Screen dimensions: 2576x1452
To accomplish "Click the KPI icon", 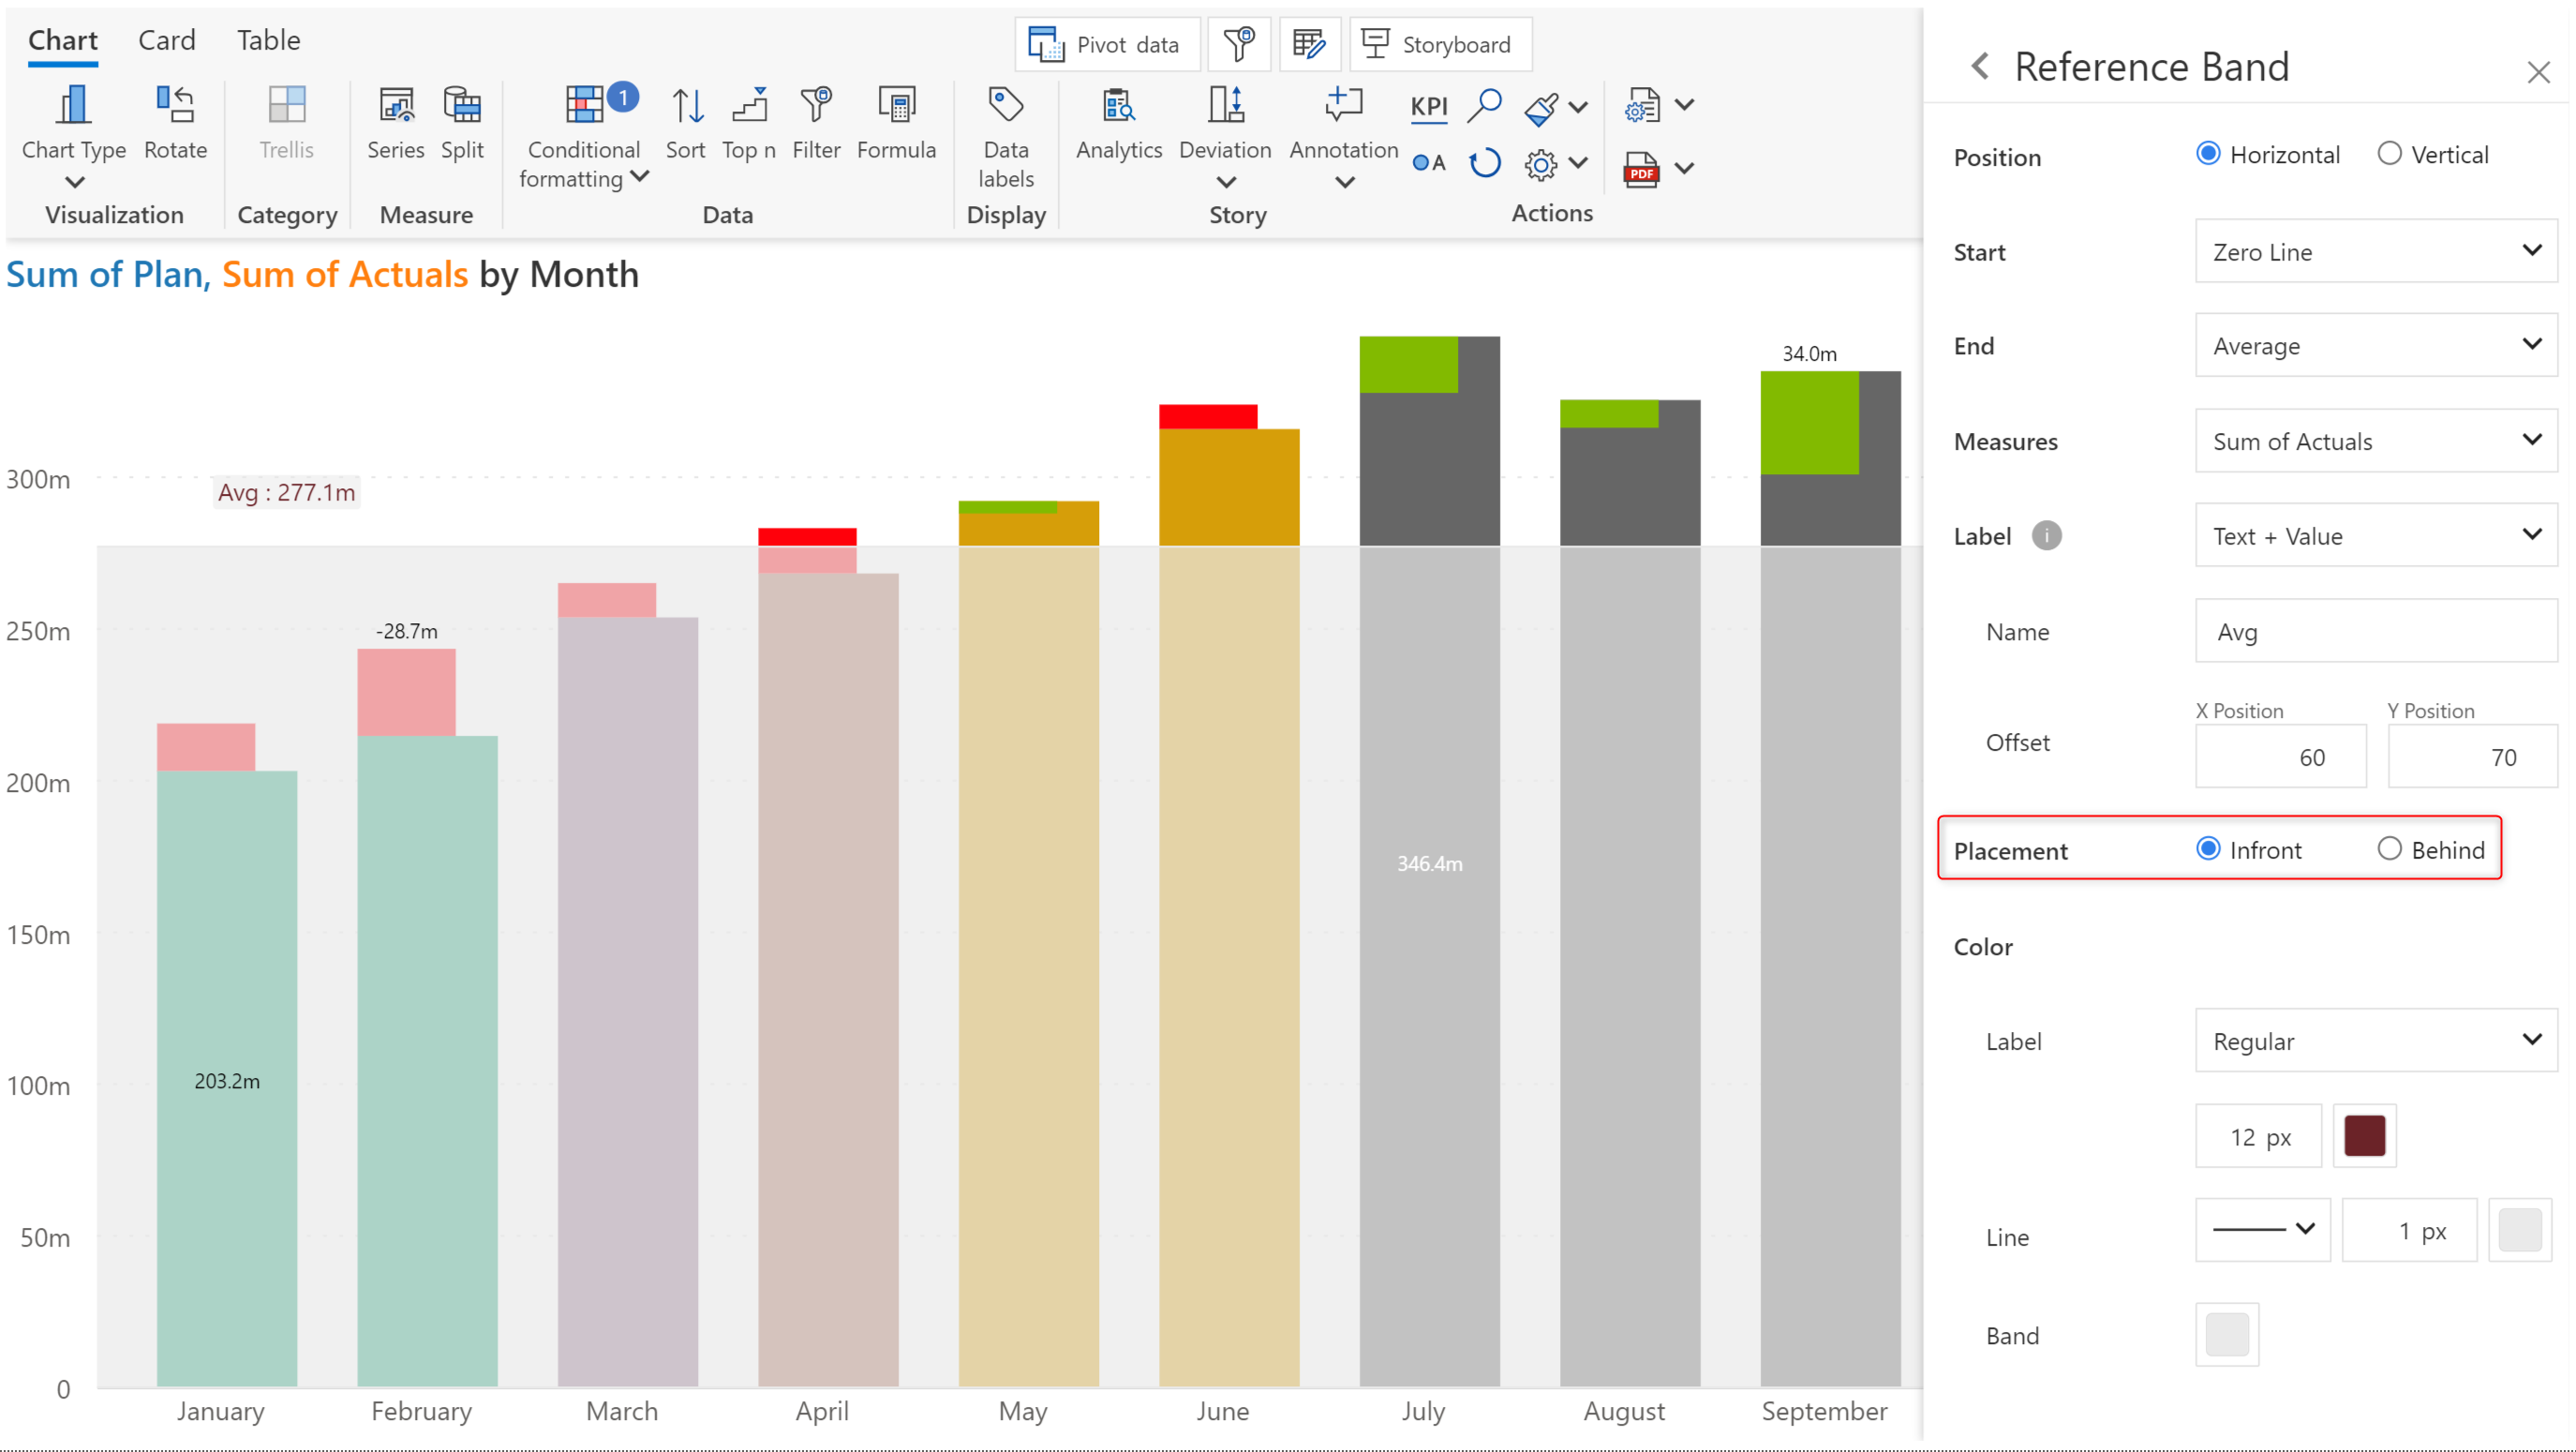I will pos(1428,105).
